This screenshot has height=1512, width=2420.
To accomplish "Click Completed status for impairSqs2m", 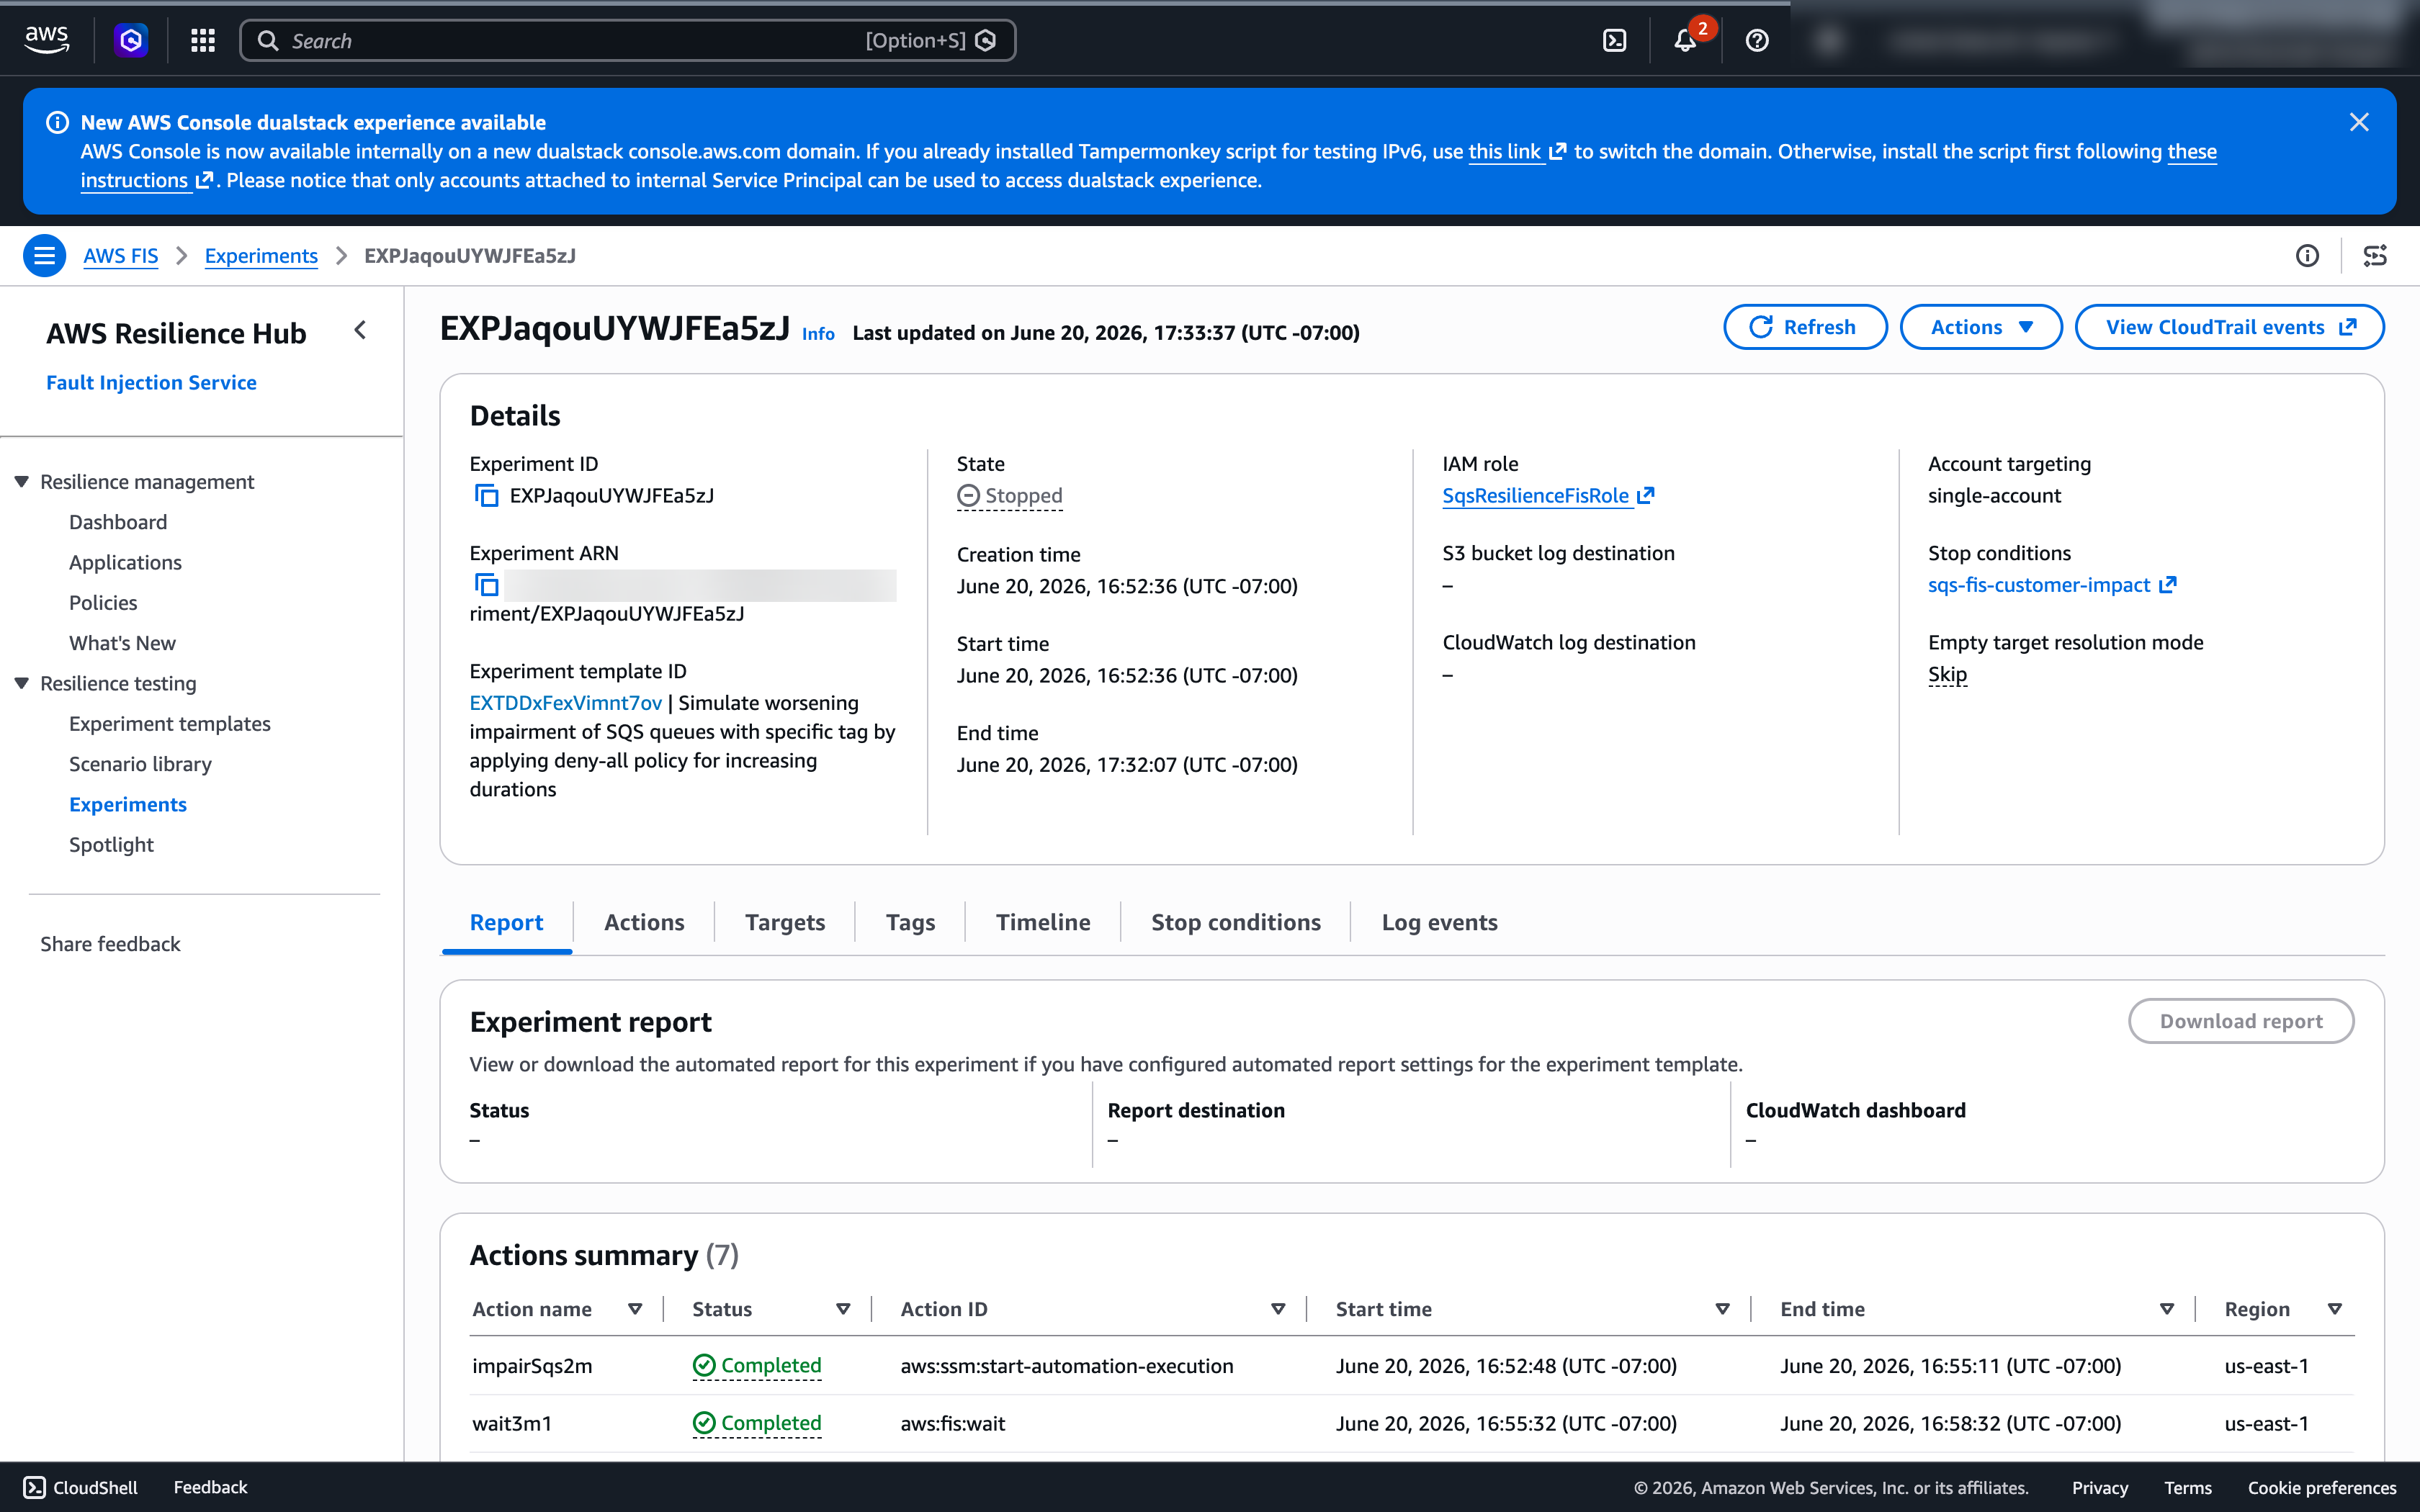I will [757, 1365].
